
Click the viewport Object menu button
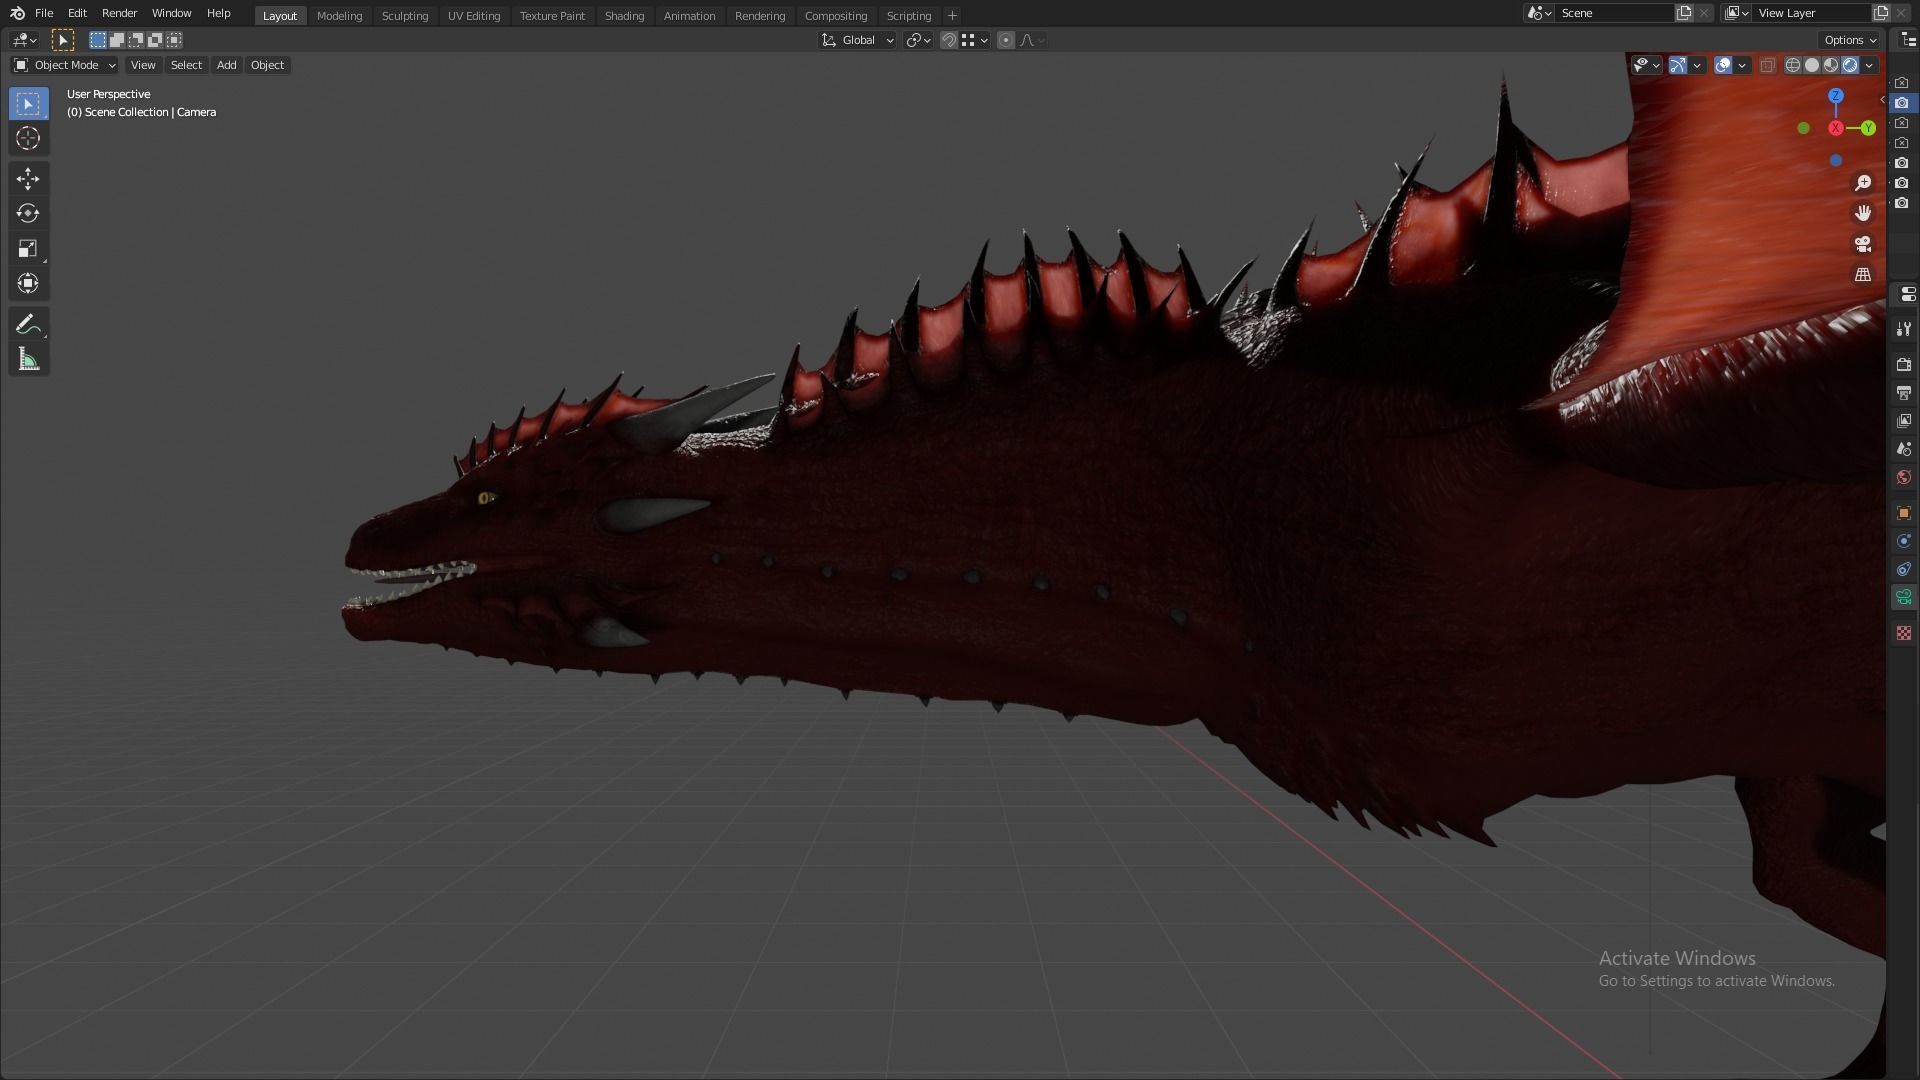click(x=267, y=65)
